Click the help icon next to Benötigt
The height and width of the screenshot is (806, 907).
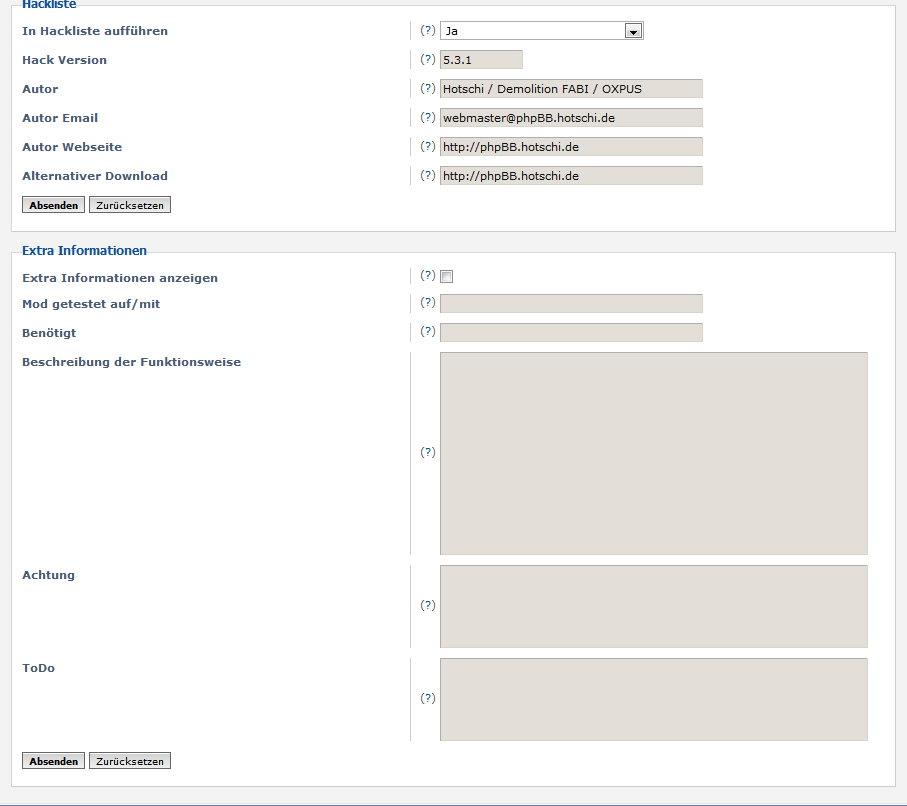(x=428, y=331)
